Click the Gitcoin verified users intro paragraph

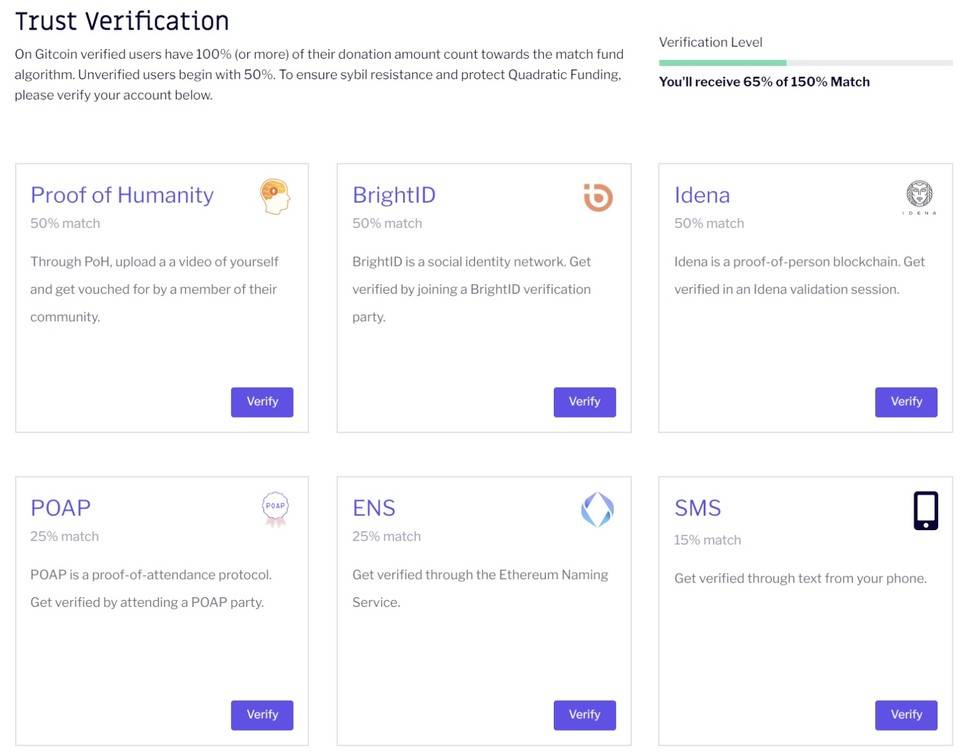point(319,75)
